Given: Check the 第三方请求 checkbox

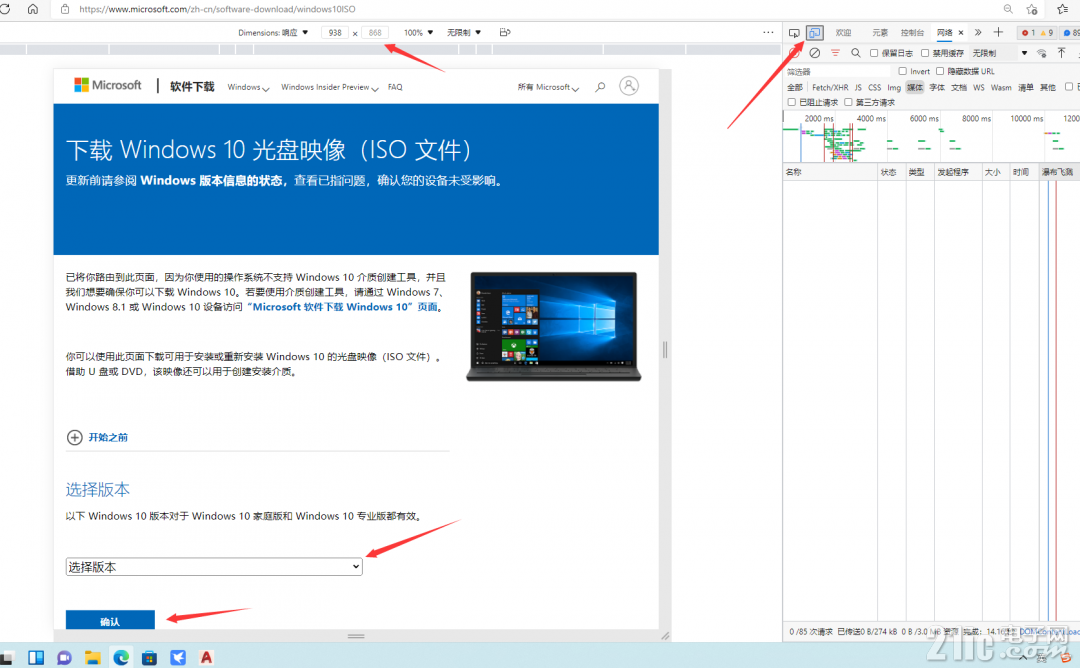Looking at the screenshot, I should point(848,102).
